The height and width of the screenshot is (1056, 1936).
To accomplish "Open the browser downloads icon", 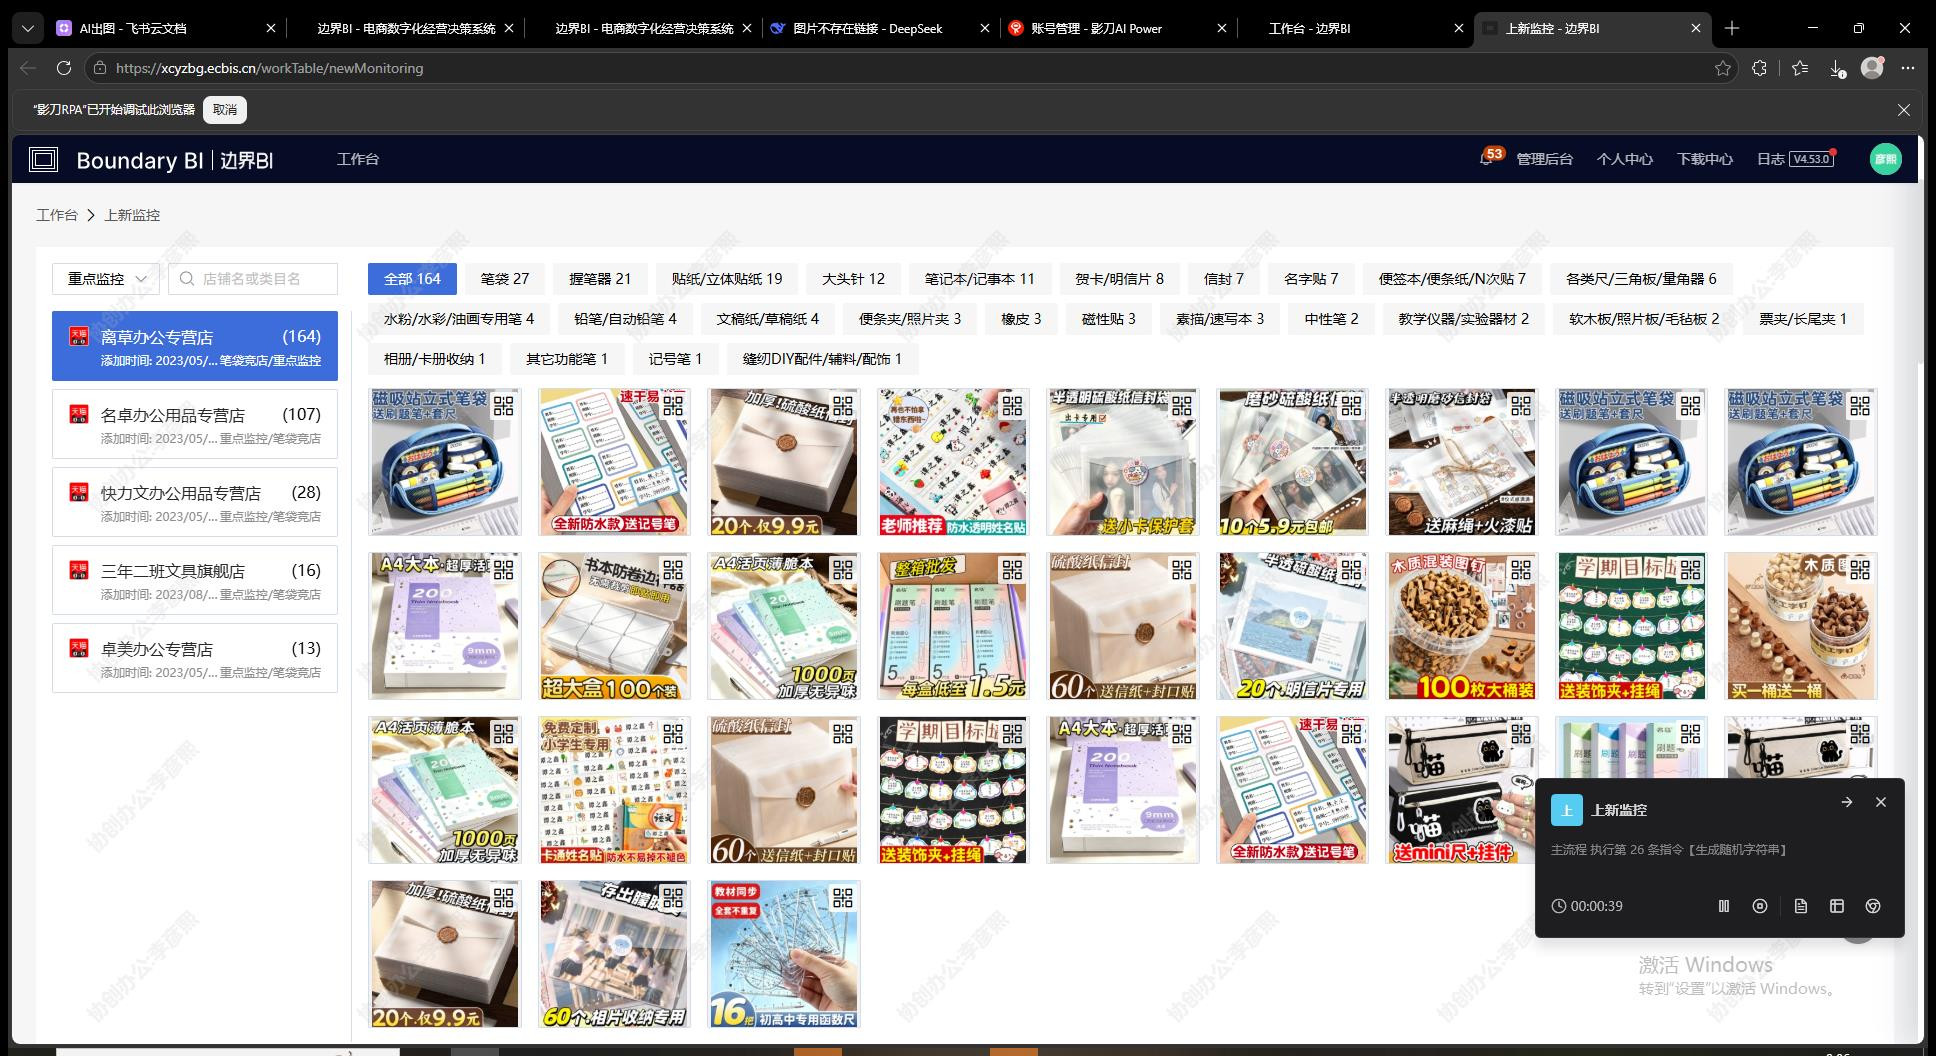I will 1837,68.
